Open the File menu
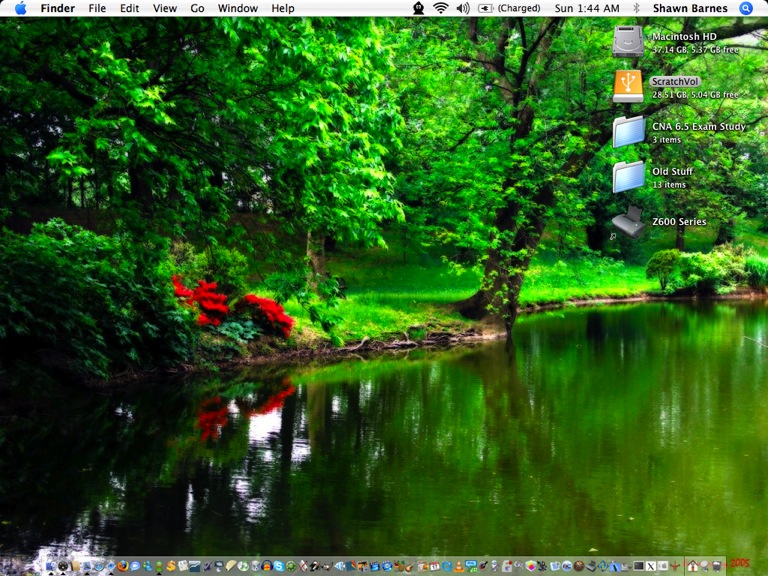This screenshot has height=576, width=768. pos(97,8)
